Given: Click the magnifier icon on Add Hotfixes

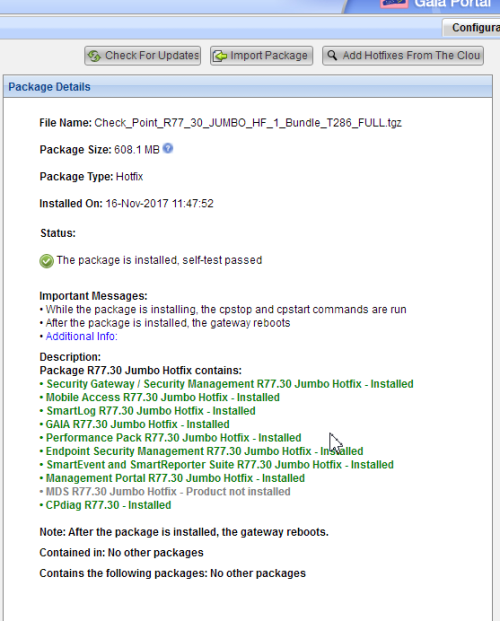Looking at the screenshot, I should pyautogui.click(x=332, y=55).
